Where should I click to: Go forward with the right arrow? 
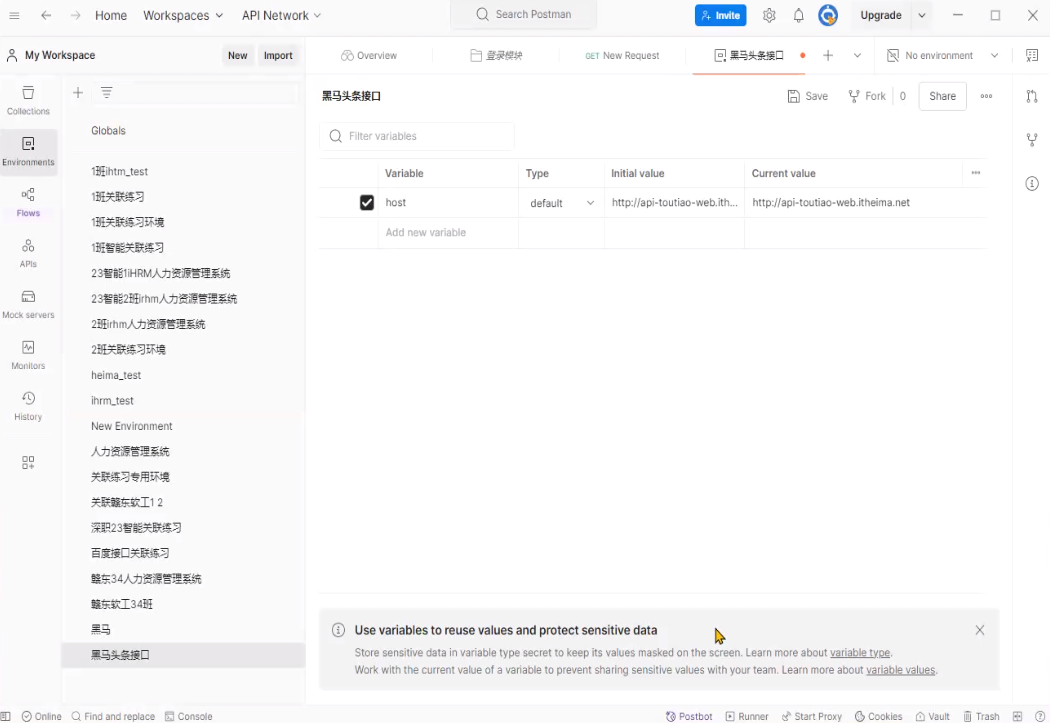tap(76, 15)
